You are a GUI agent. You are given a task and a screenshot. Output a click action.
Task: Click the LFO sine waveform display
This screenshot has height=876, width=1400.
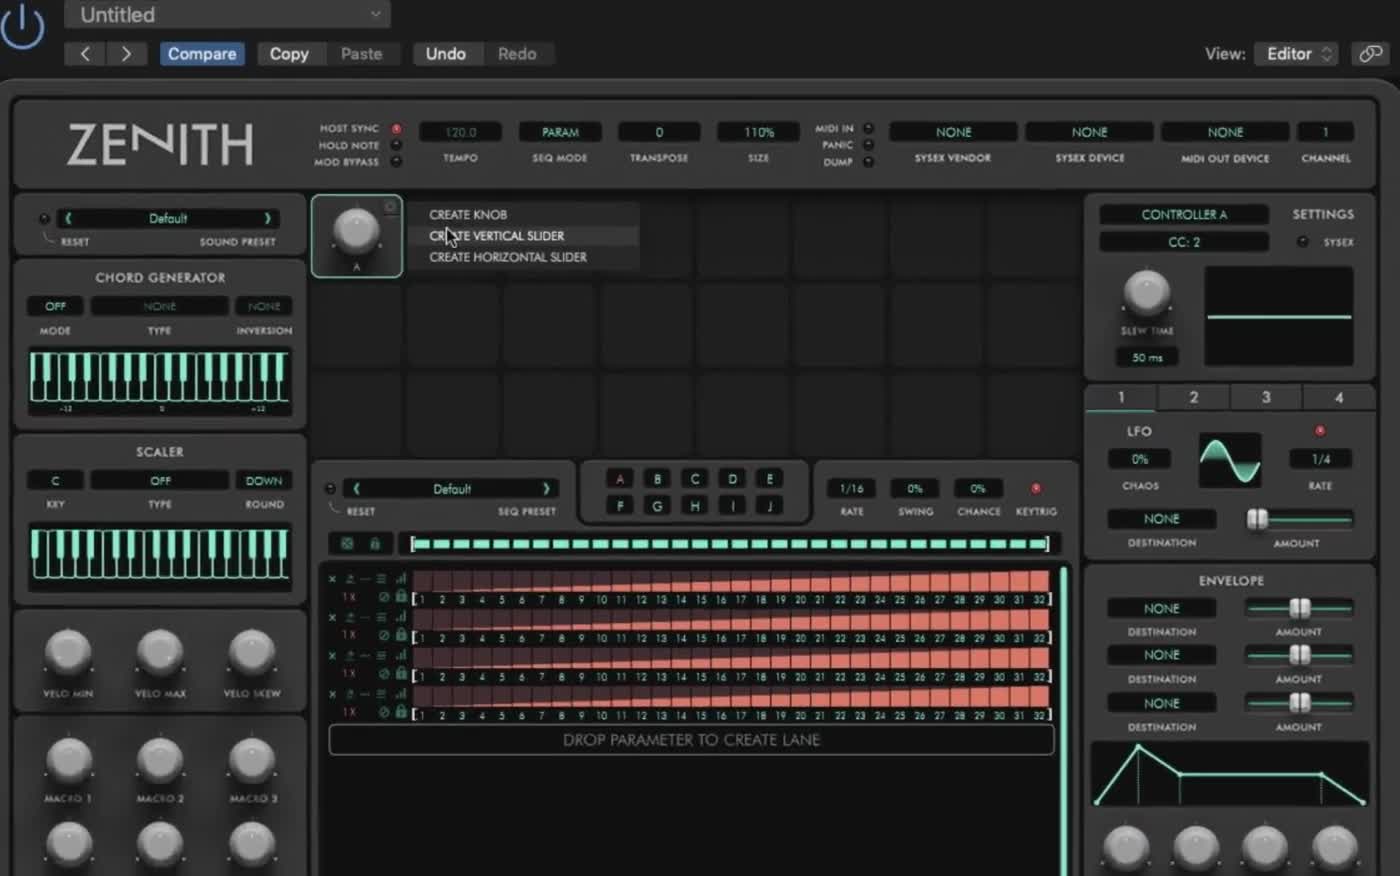(x=1230, y=460)
